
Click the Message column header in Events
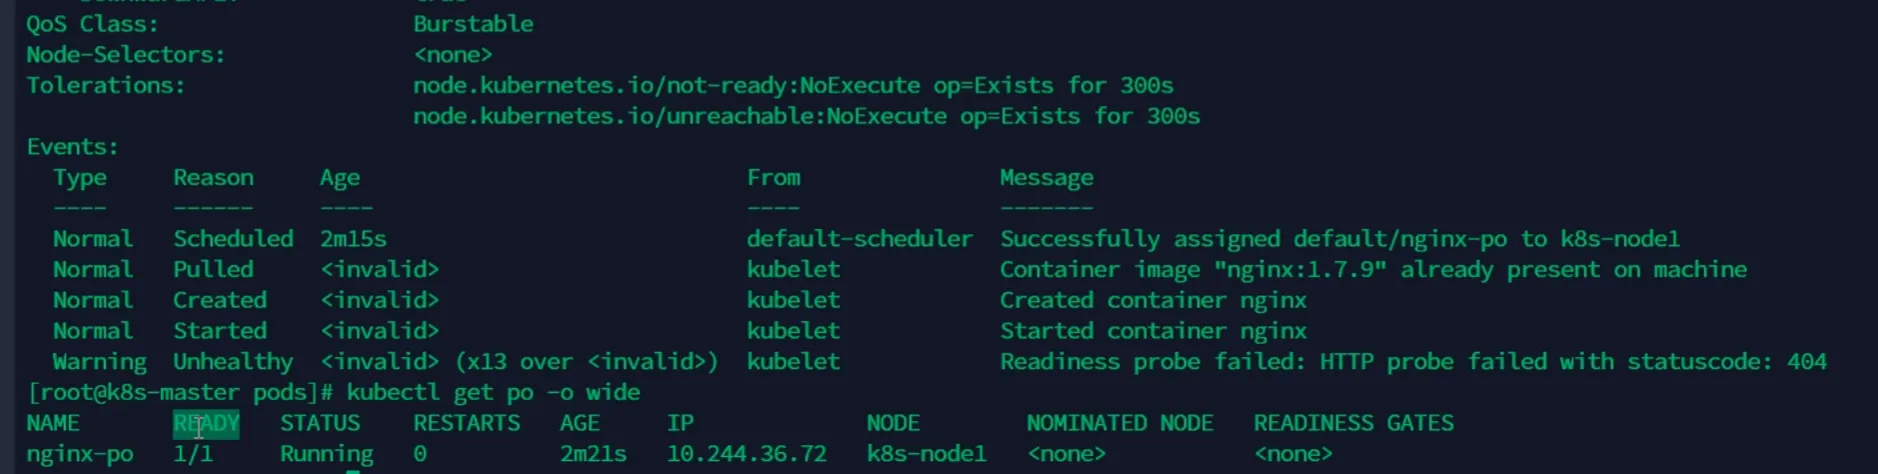[x=1046, y=178]
